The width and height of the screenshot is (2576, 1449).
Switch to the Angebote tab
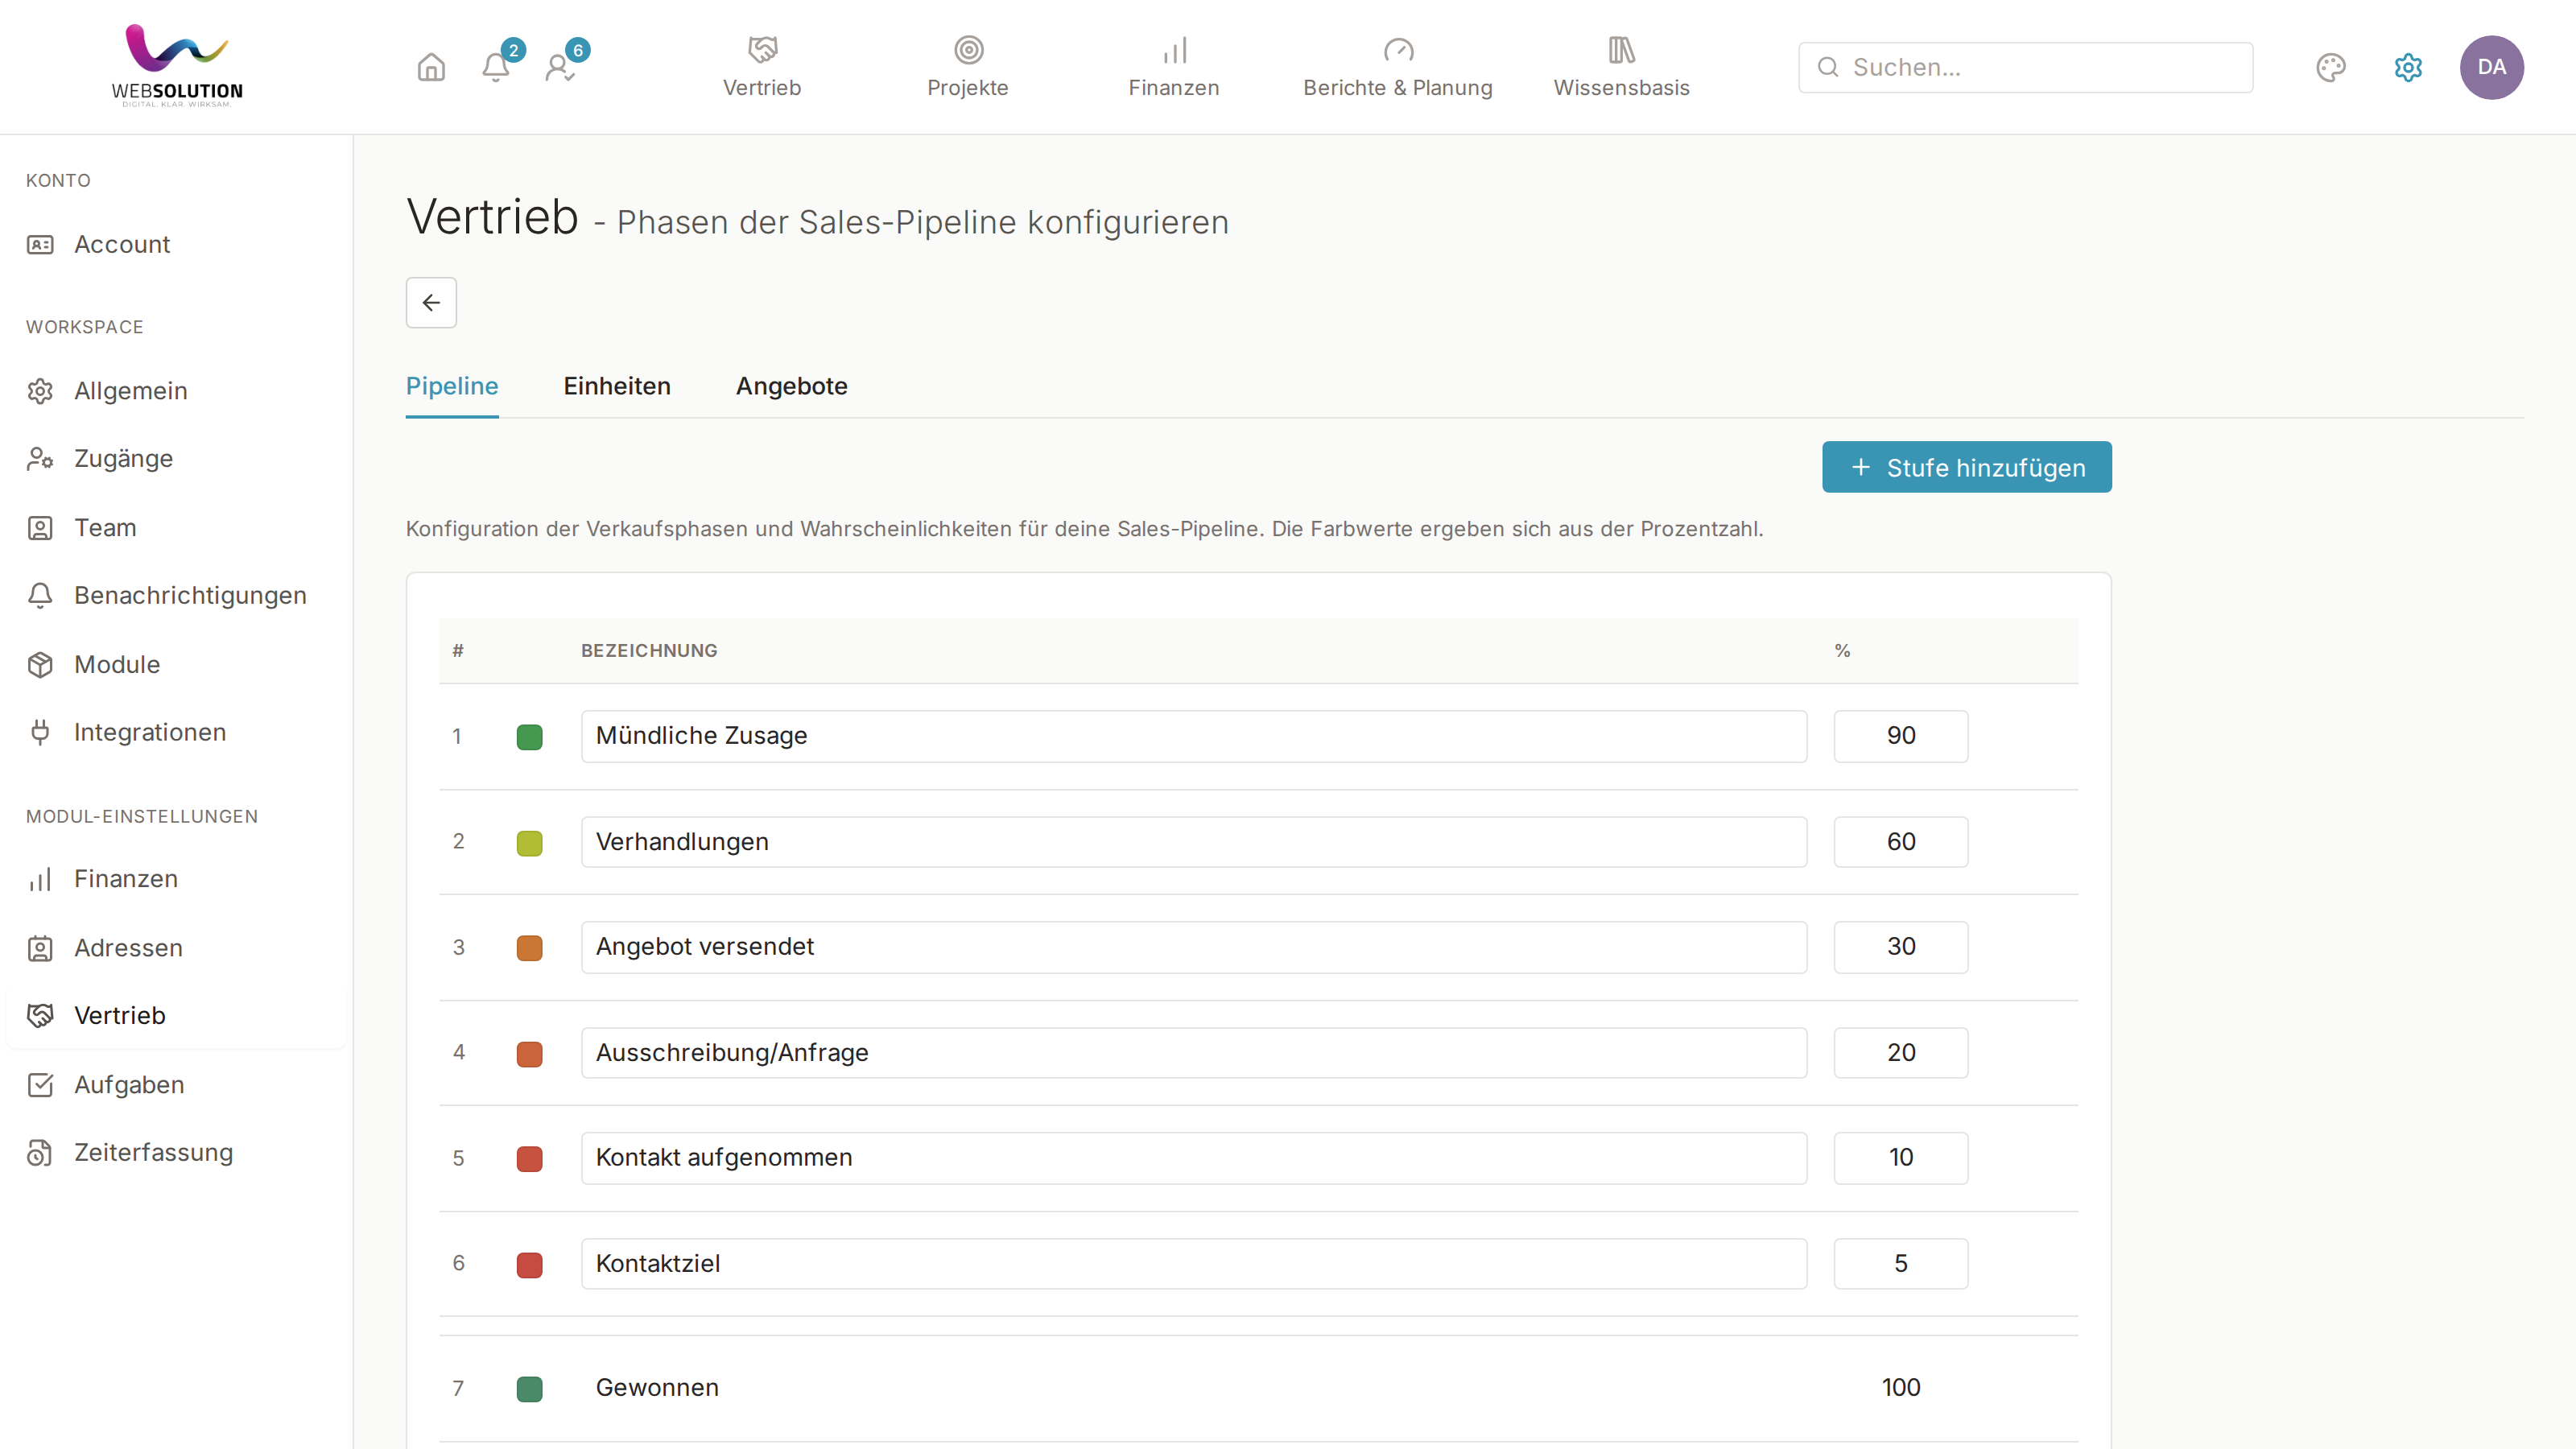click(x=791, y=386)
